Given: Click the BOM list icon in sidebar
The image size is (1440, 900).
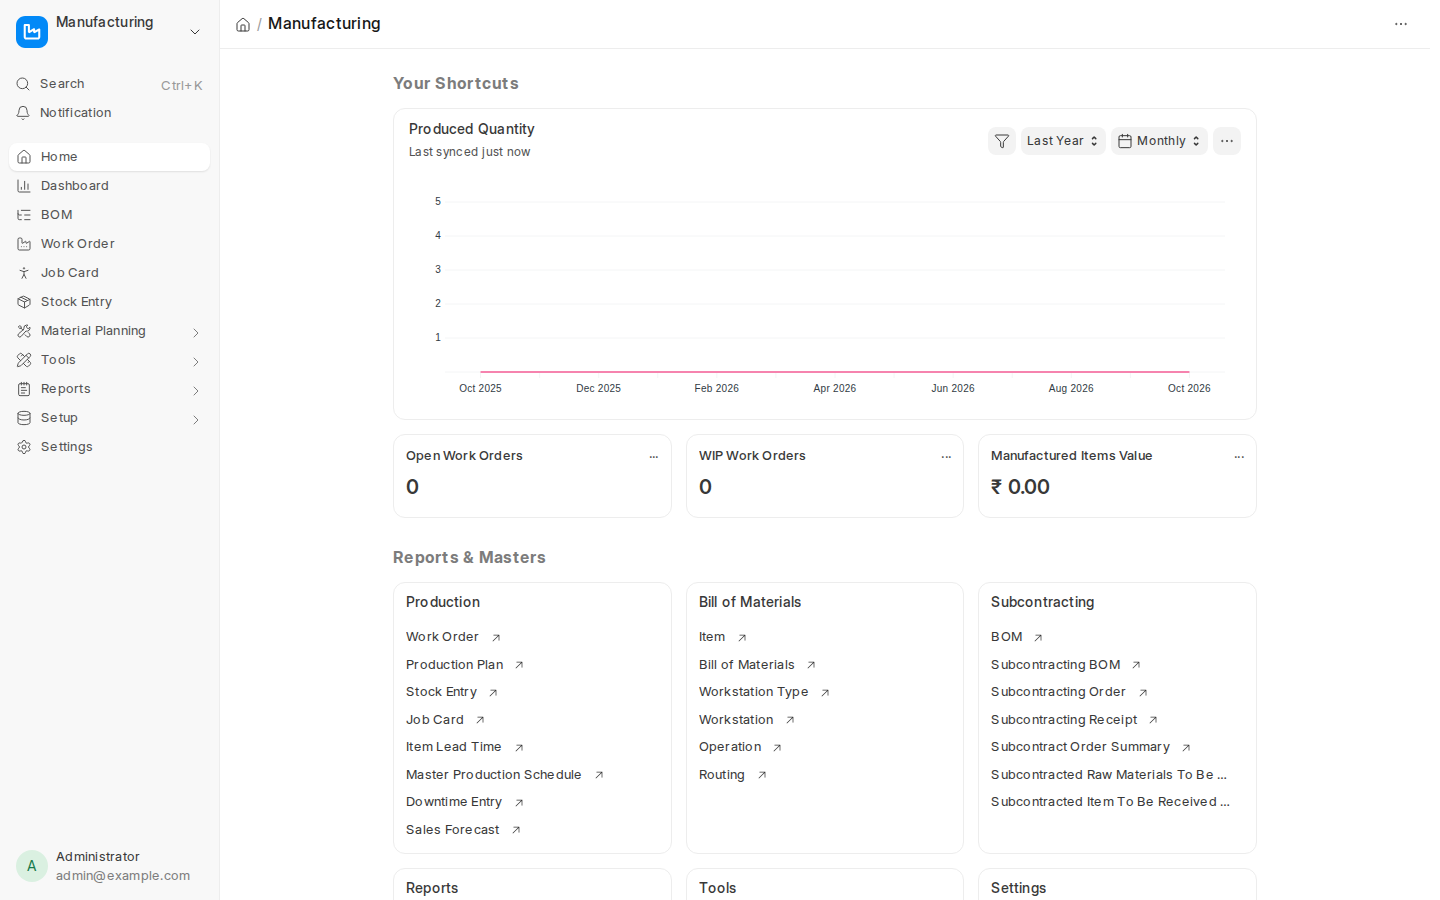Looking at the screenshot, I should coord(24,215).
